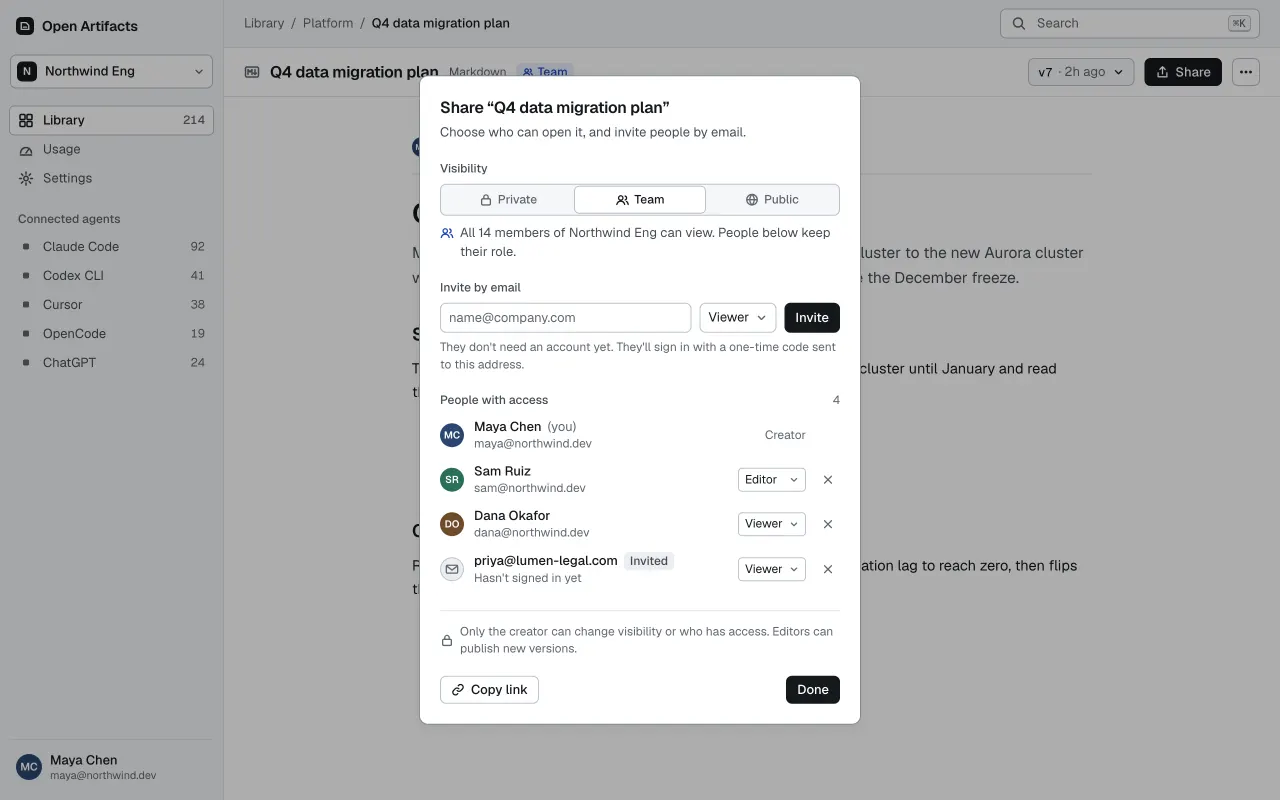
Task: Change Dana Okafor's Viewer role
Action: coord(772,524)
